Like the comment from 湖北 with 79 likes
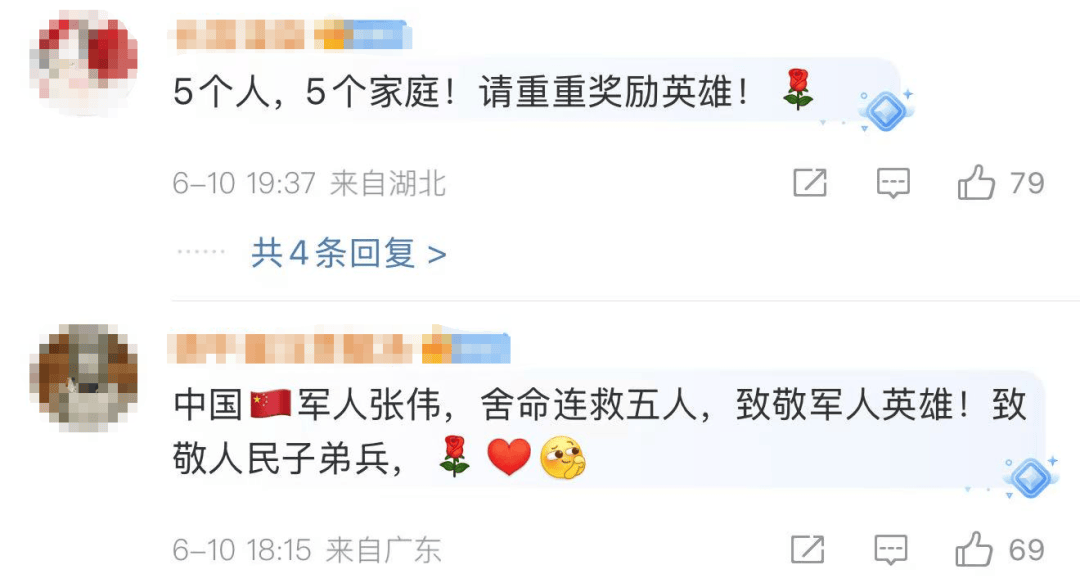This screenshot has width=1080, height=583. click(x=976, y=183)
